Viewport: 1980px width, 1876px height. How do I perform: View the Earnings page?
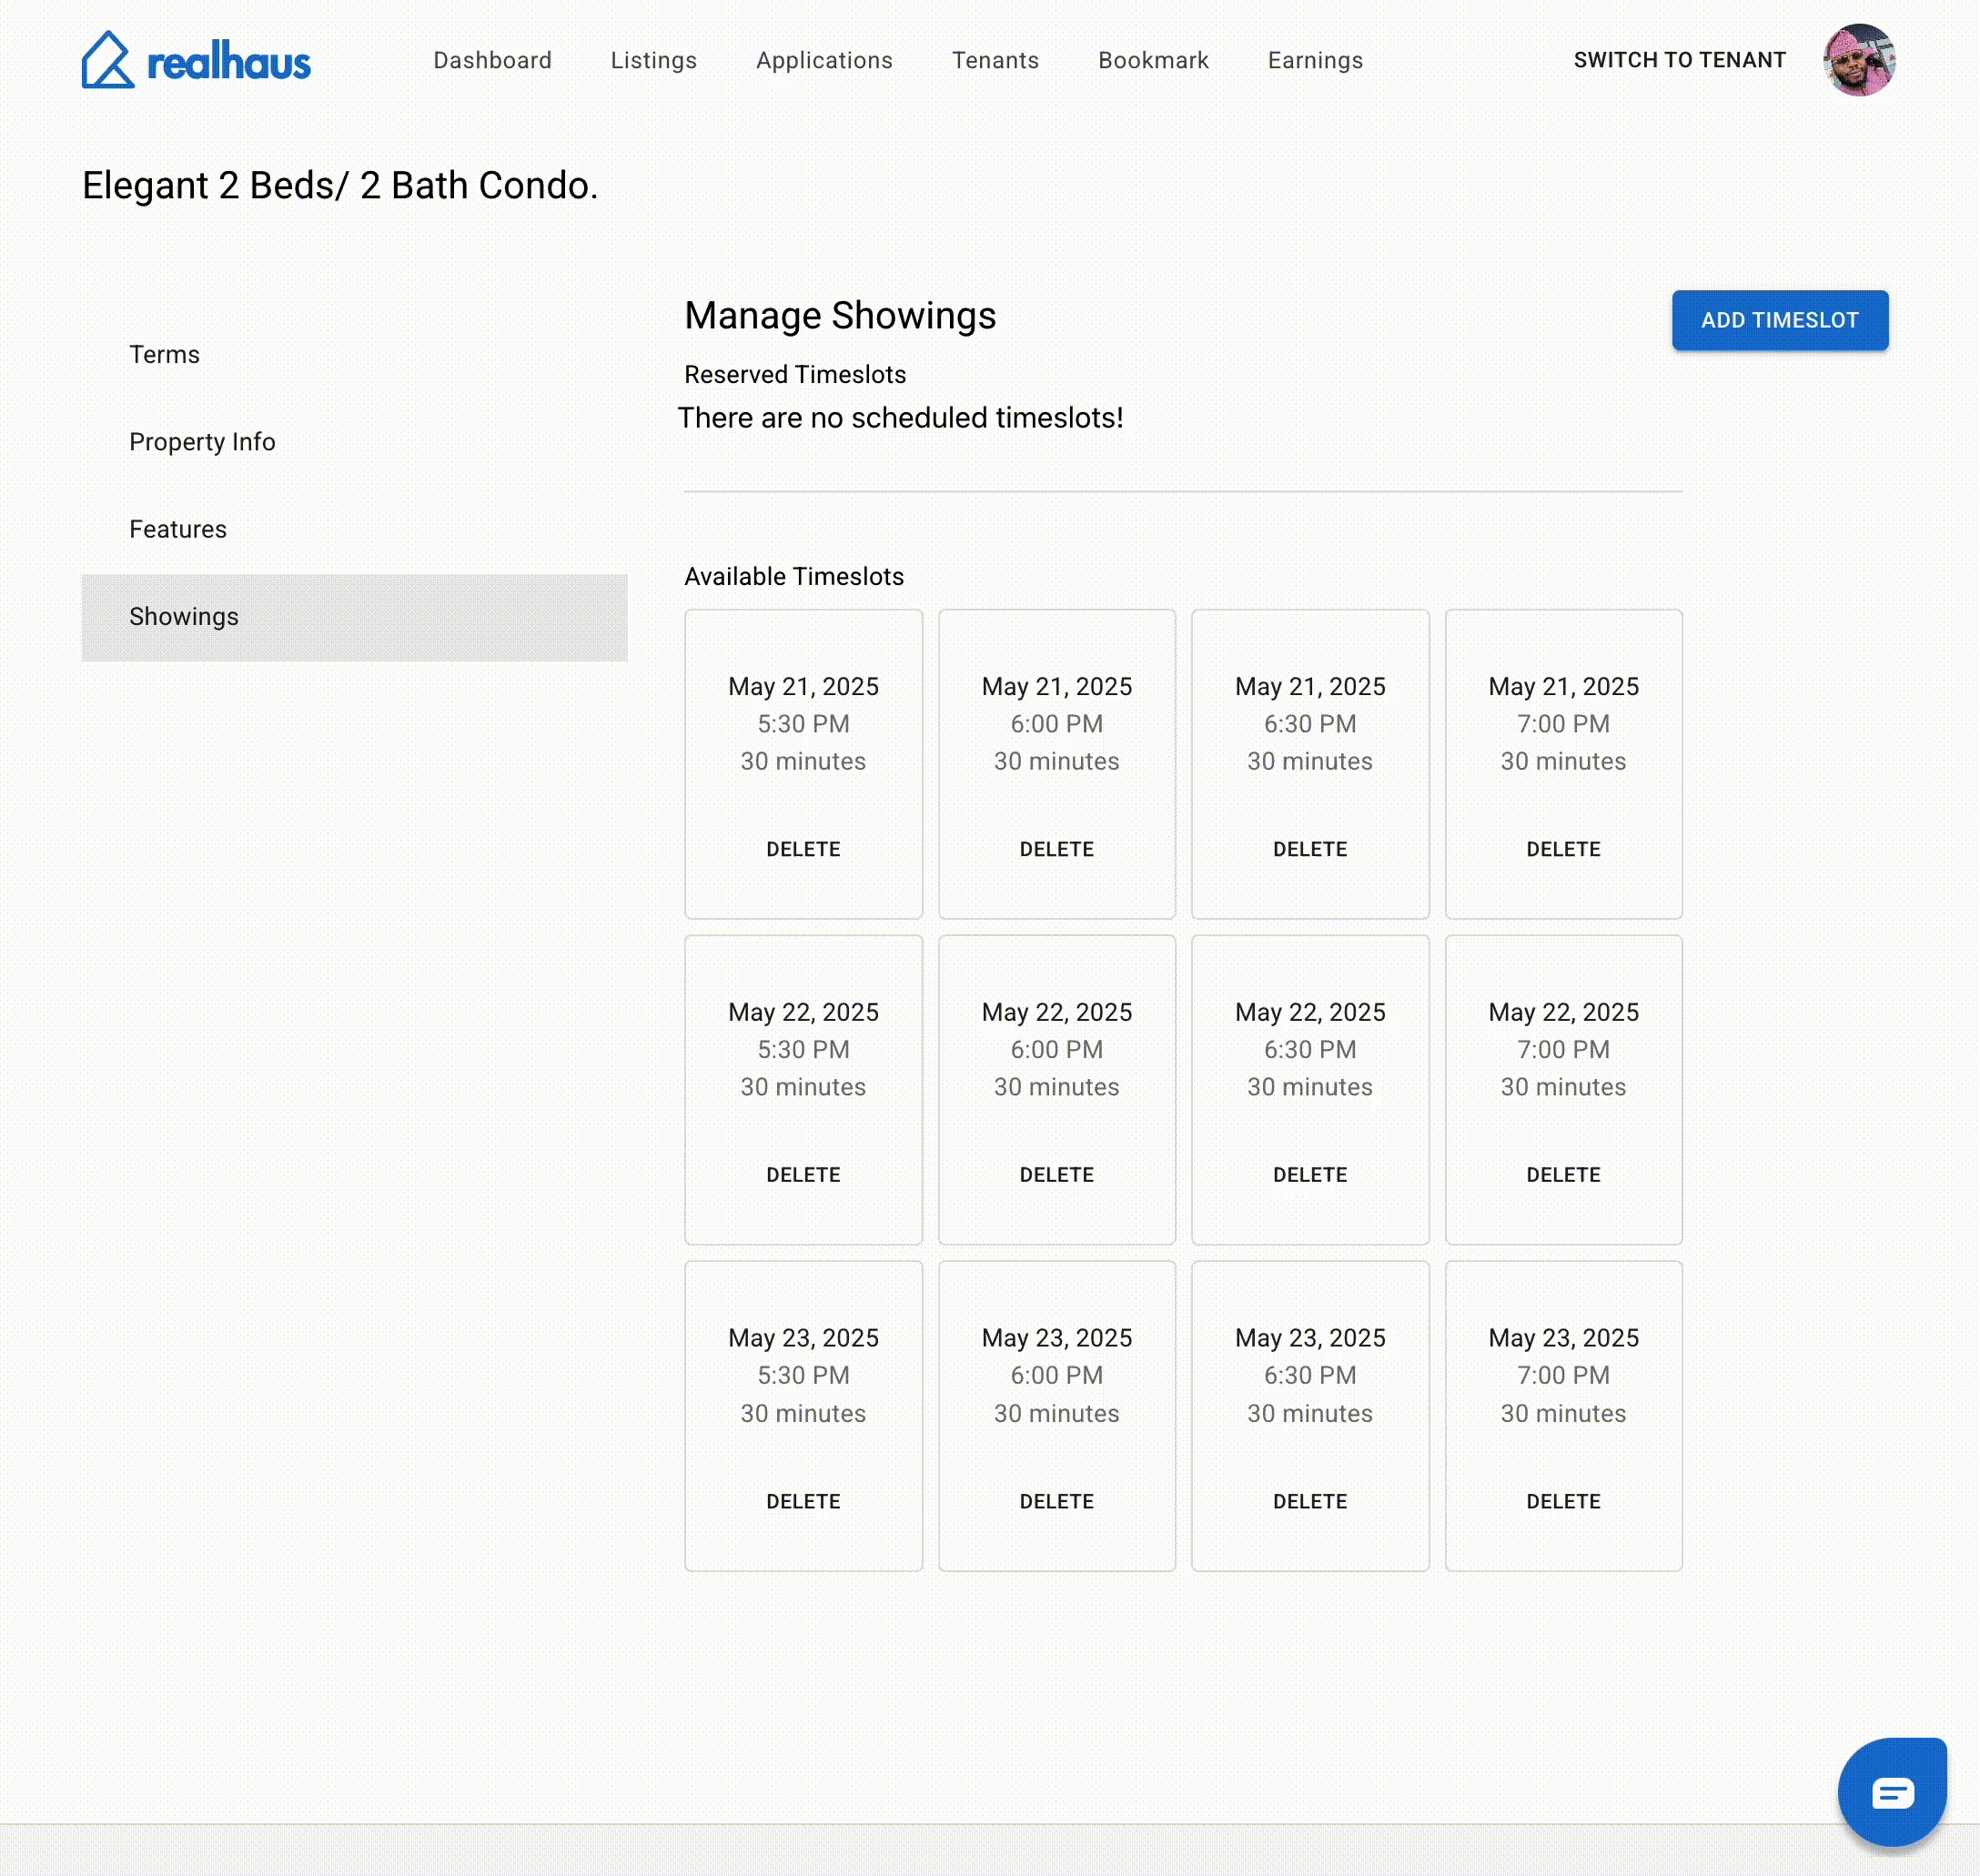(x=1314, y=60)
